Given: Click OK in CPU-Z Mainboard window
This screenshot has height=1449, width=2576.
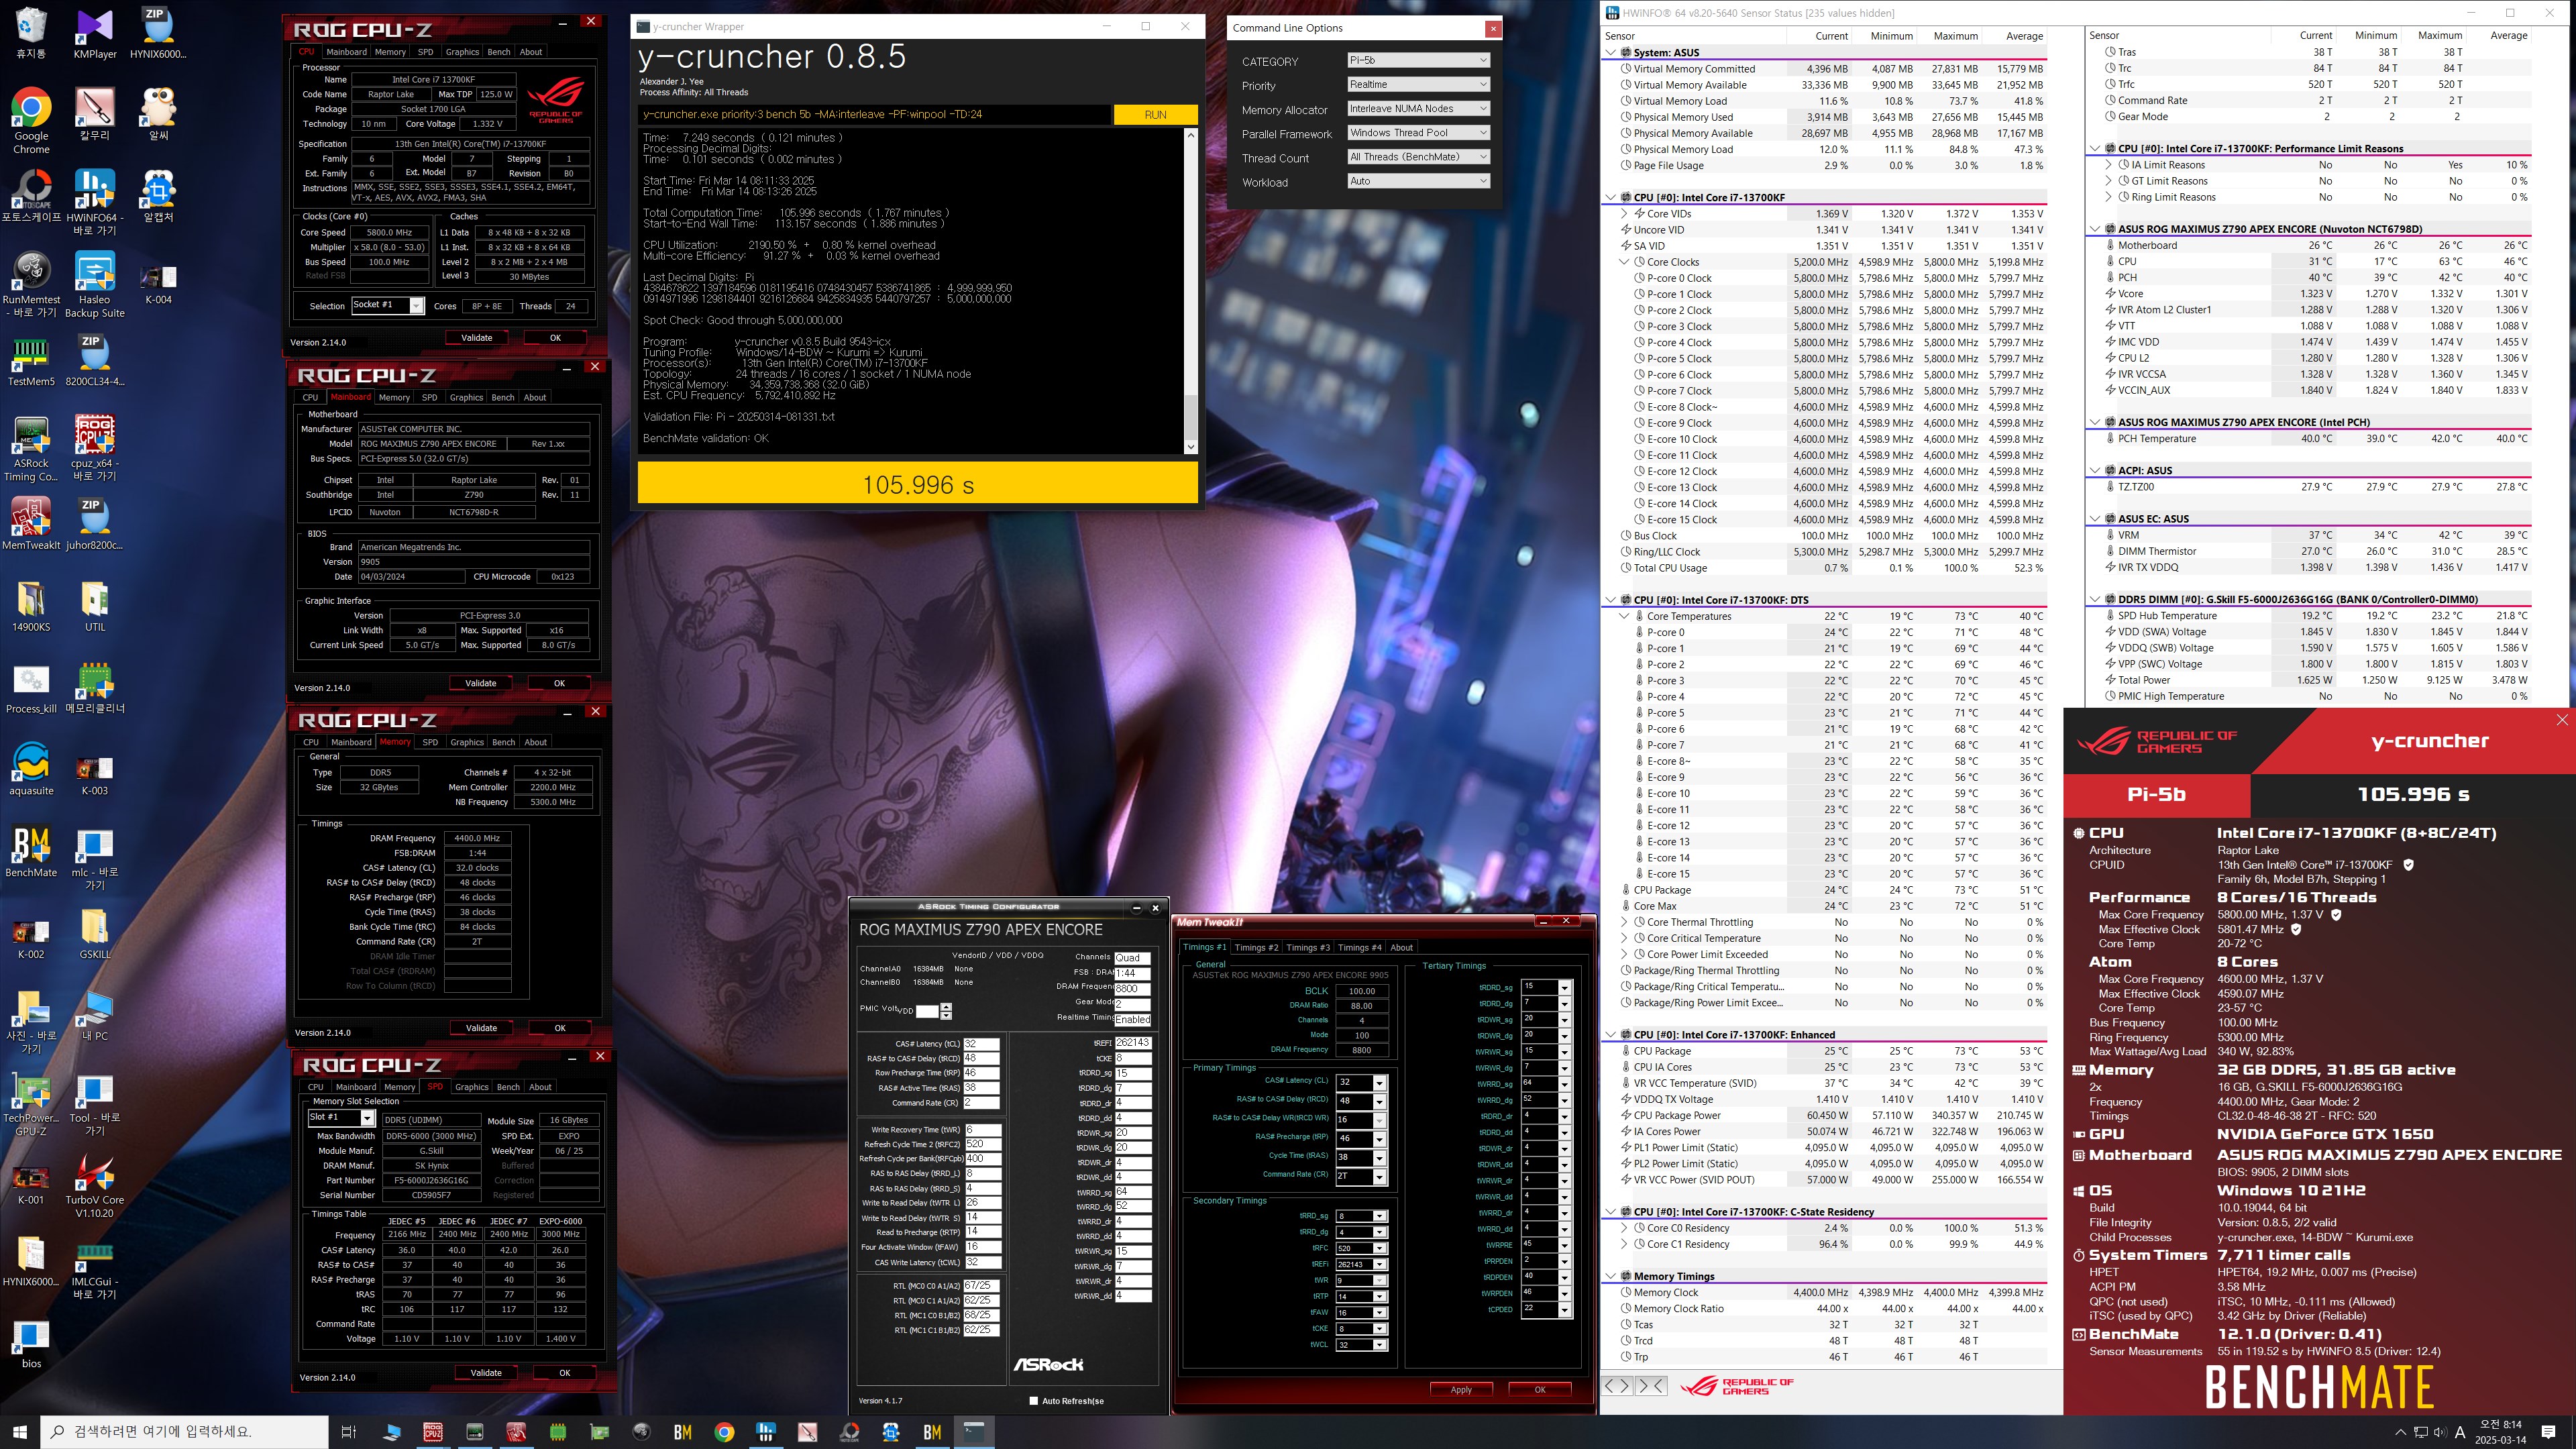Looking at the screenshot, I should point(559,683).
